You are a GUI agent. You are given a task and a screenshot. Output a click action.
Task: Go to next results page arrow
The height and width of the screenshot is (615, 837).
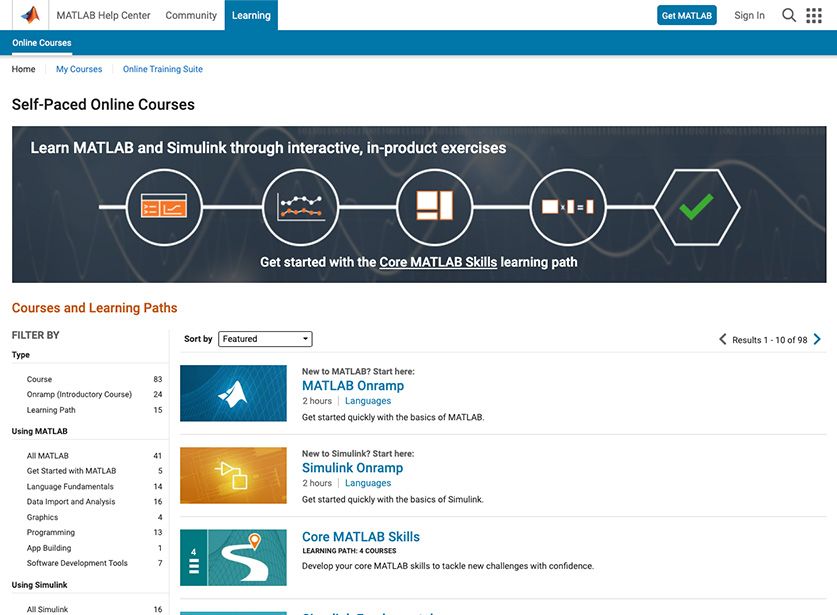817,339
